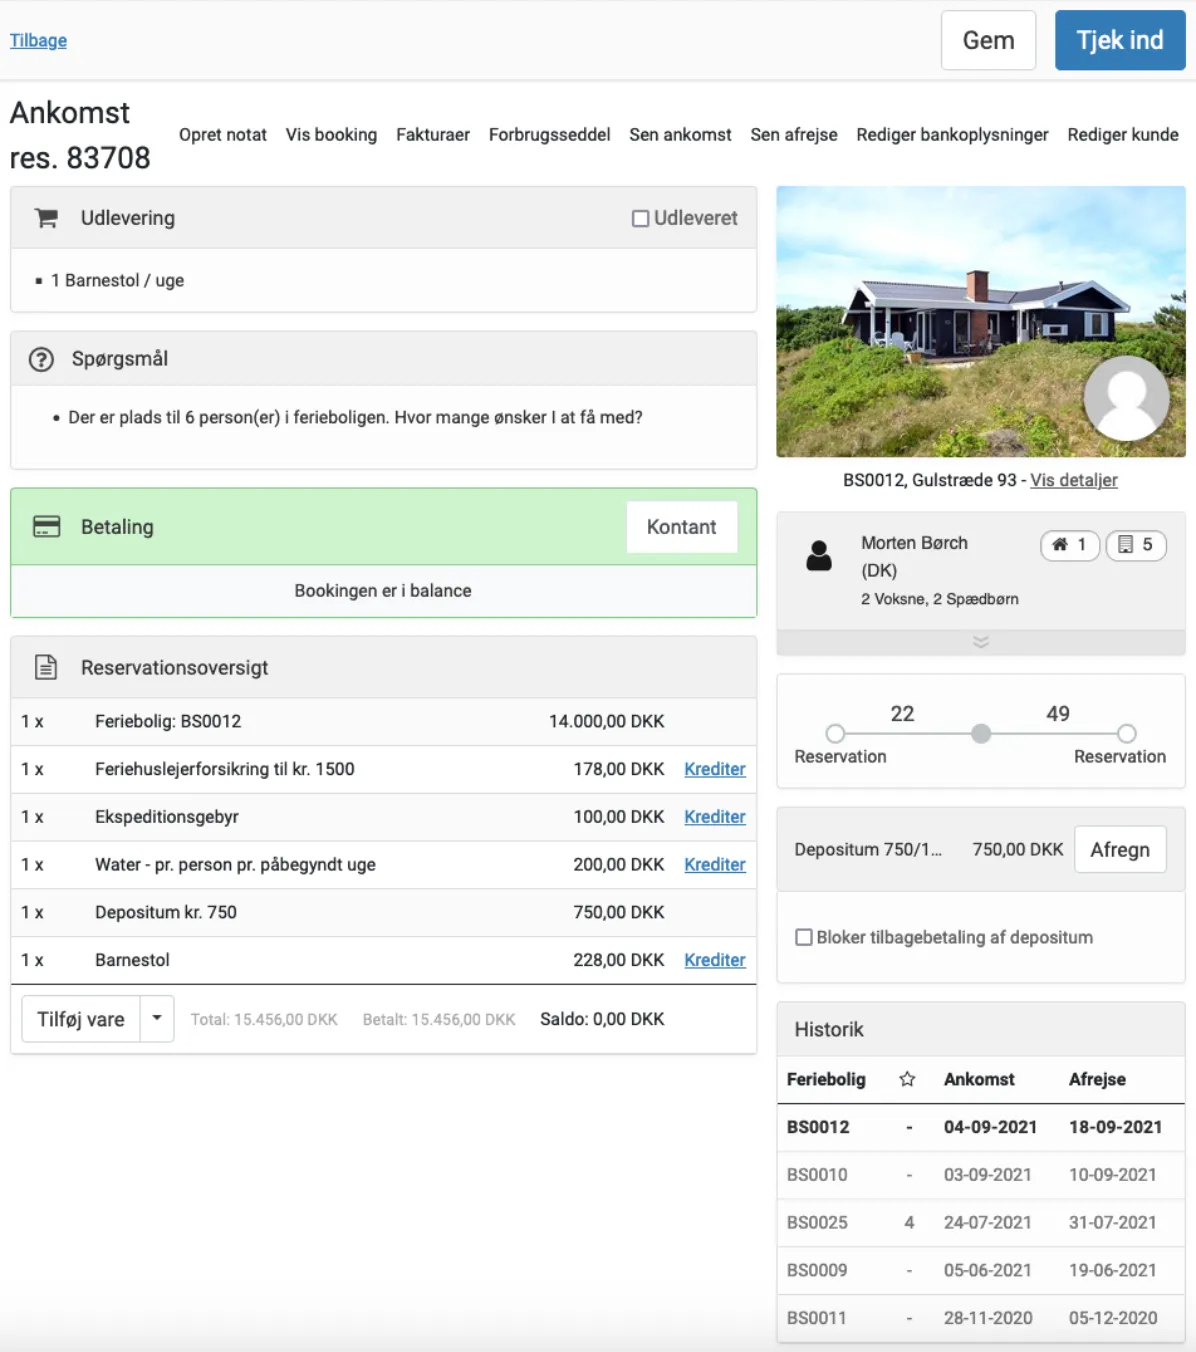
Task: Open the Tilføj vare dropdown arrow
Action: (157, 1019)
